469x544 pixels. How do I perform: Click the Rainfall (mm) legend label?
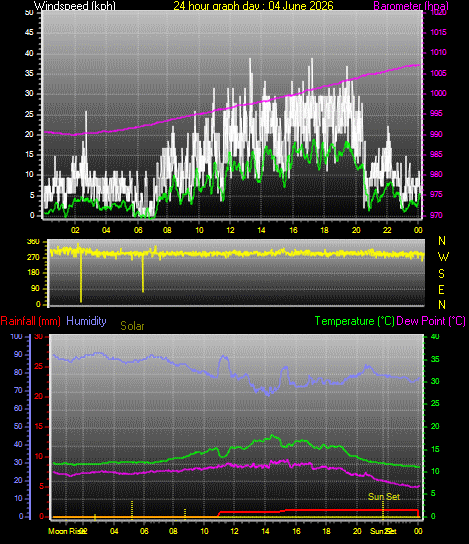click(x=31, y=321)
